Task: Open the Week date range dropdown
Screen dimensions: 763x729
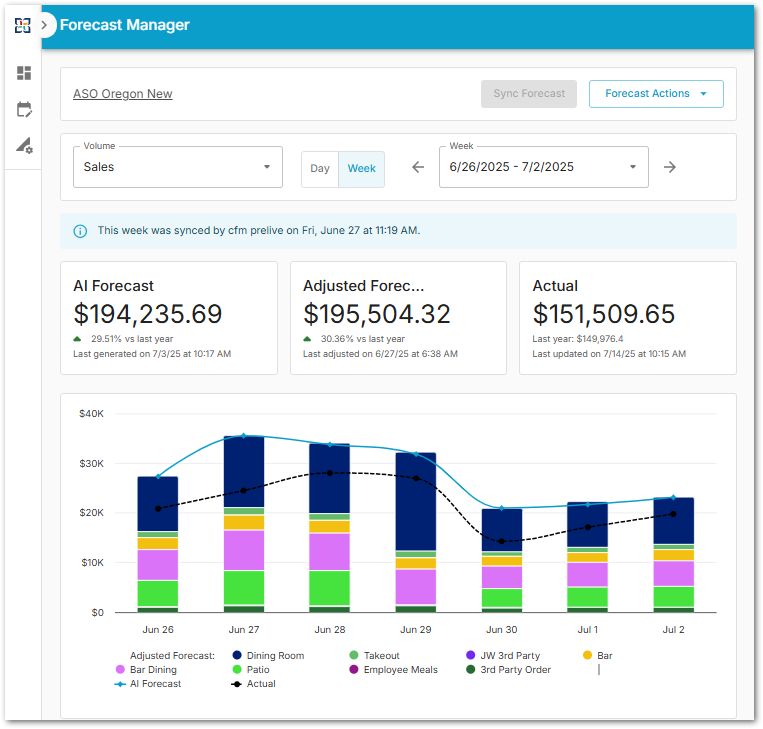Action: click(x=543, y=167)
